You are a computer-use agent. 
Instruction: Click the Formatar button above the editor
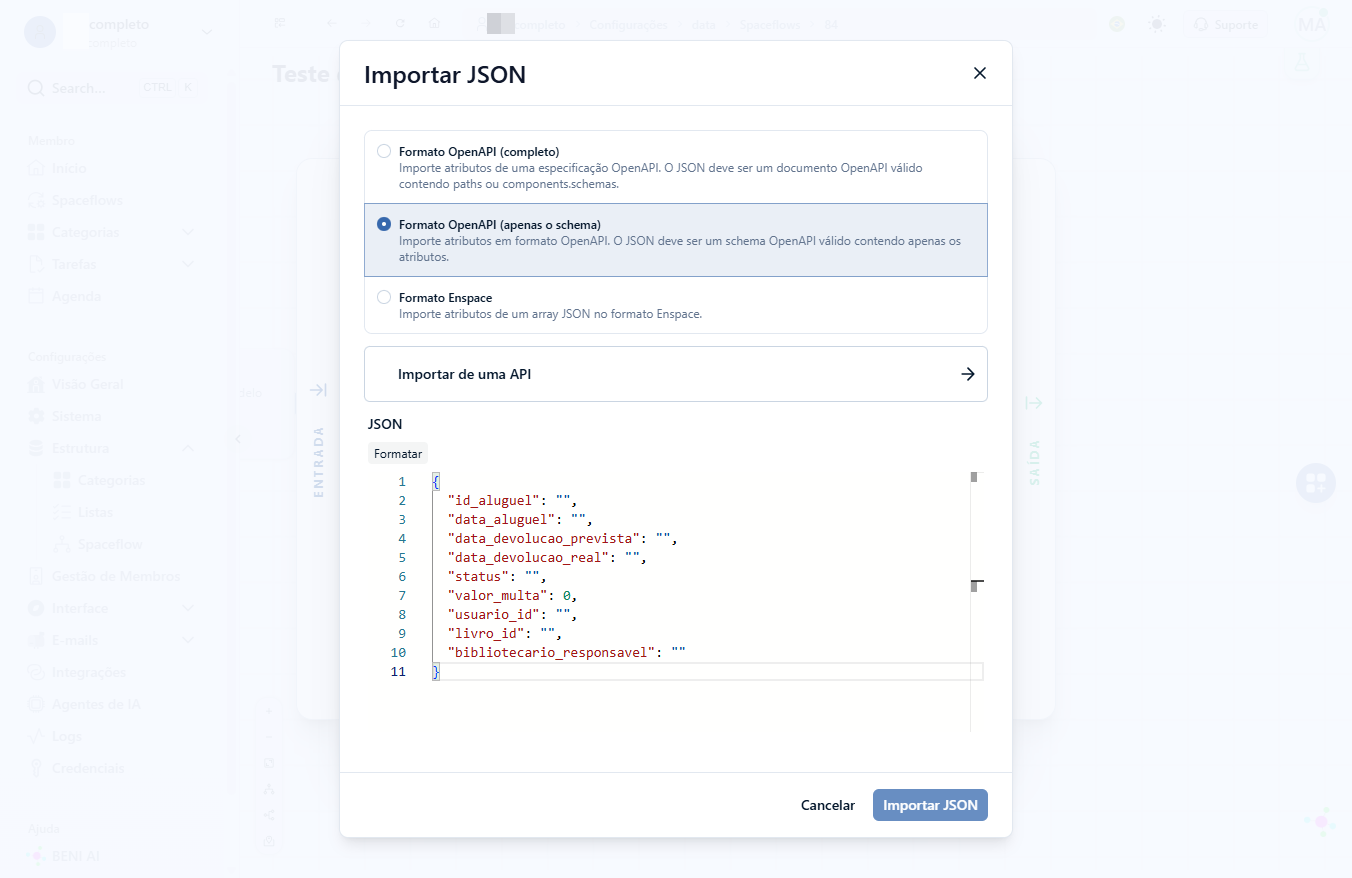pyautogui.click(x=398, y=453)
